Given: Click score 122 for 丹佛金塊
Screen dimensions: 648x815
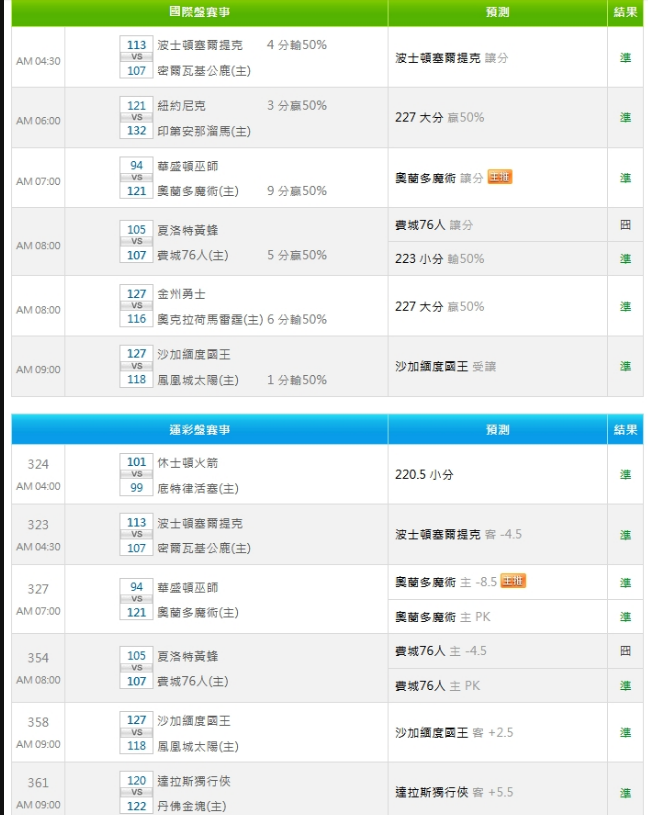Looking at the screenshot, I should coord(137,806).
